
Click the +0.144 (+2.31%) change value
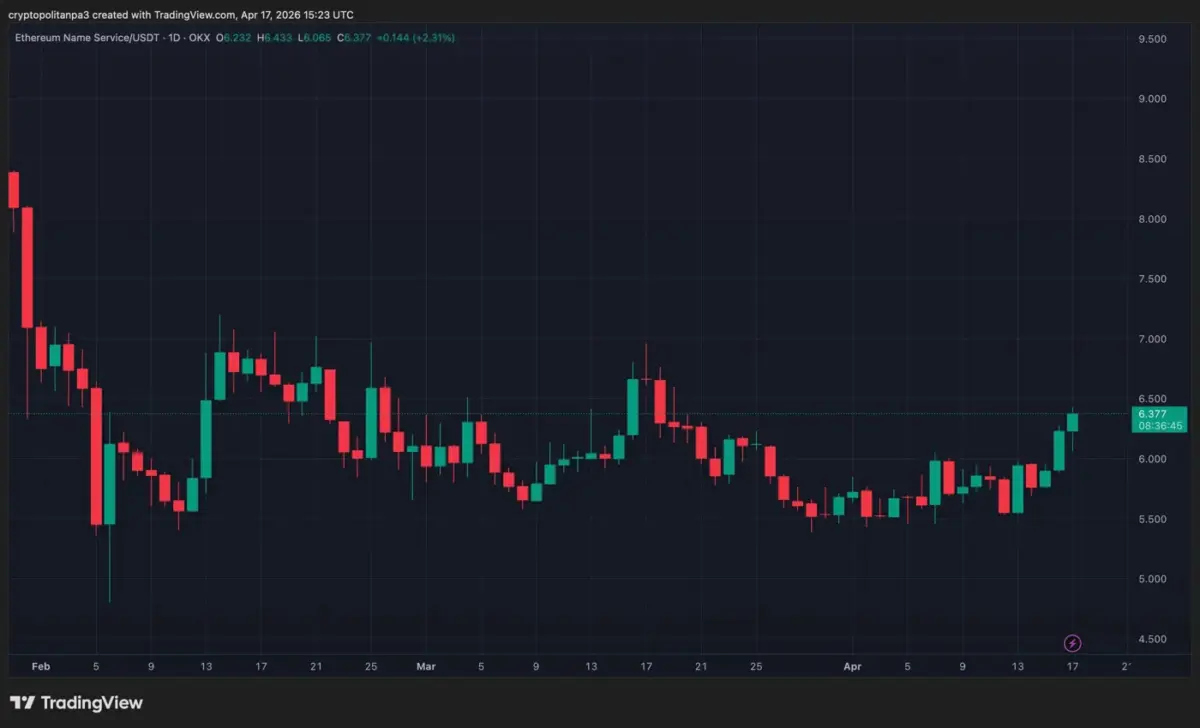(x=417, y=38)
